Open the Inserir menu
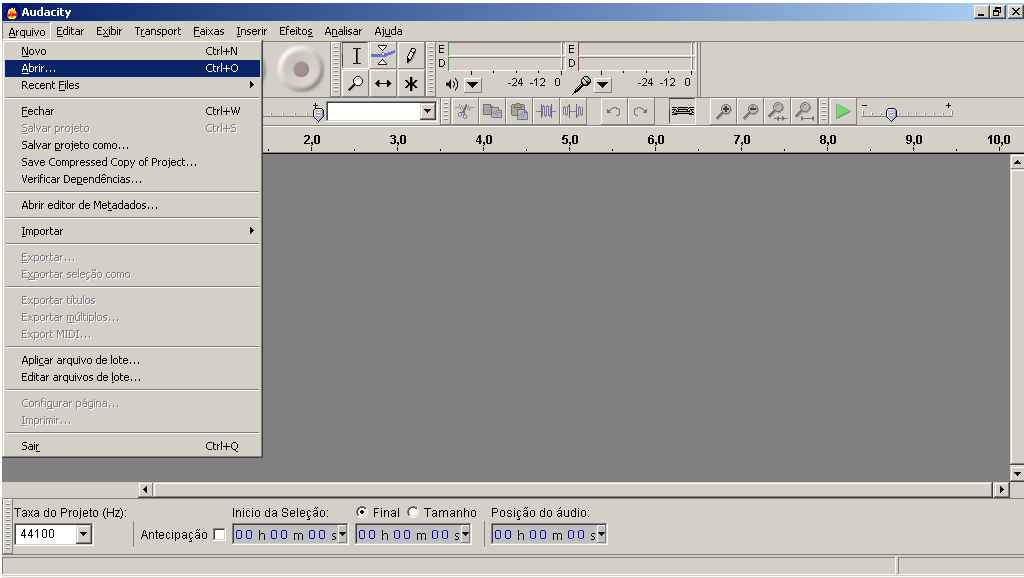 click(x=251, y=31)
